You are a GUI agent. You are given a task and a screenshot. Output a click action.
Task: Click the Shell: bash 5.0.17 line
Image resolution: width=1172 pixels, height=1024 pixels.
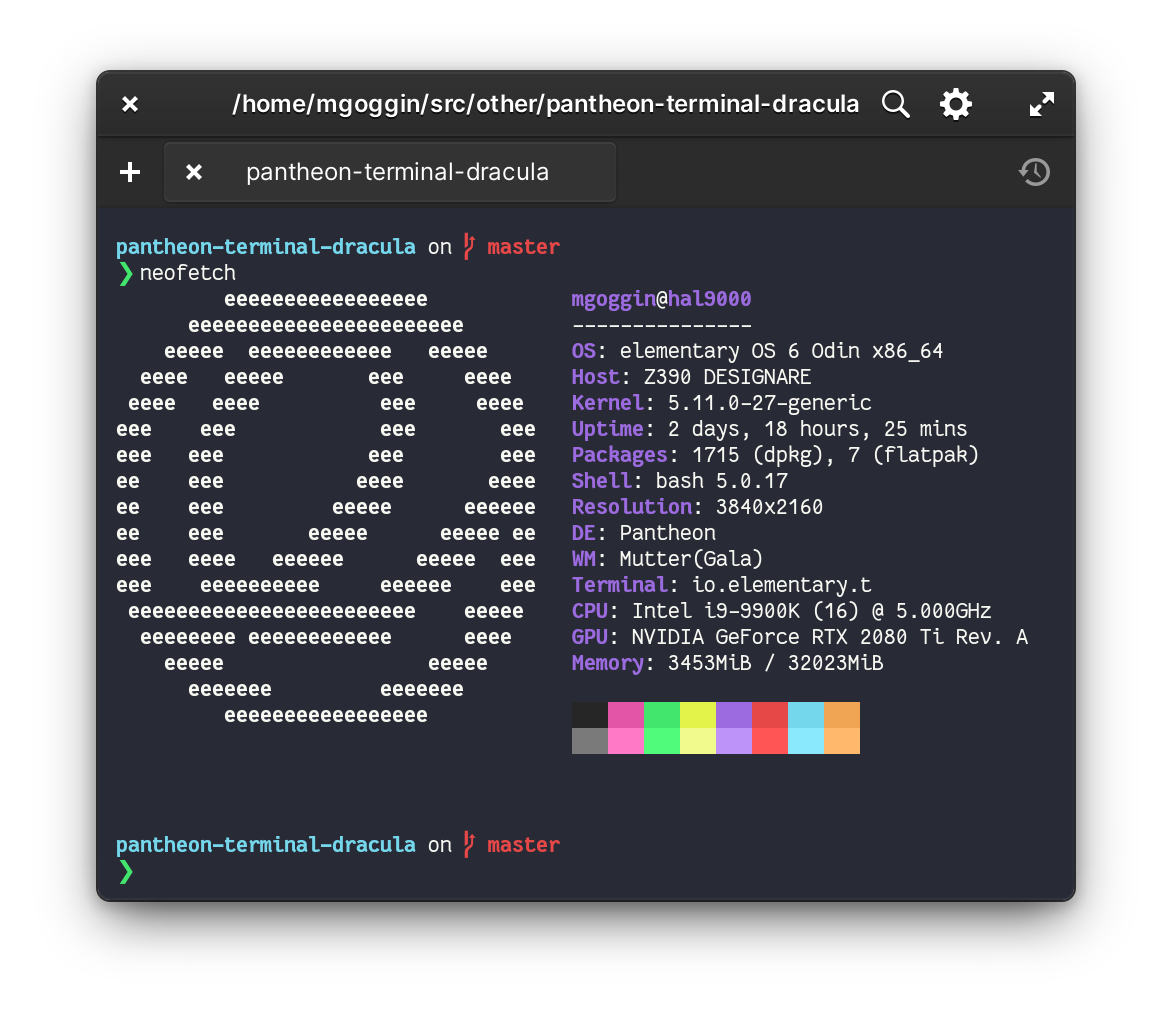pos(679,481)
